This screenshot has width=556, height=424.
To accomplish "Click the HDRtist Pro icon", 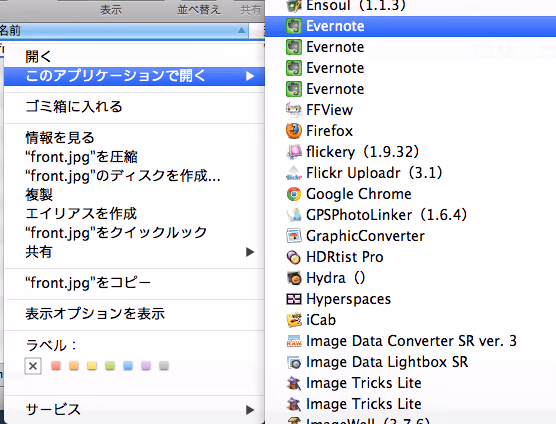I will point(294,257).
